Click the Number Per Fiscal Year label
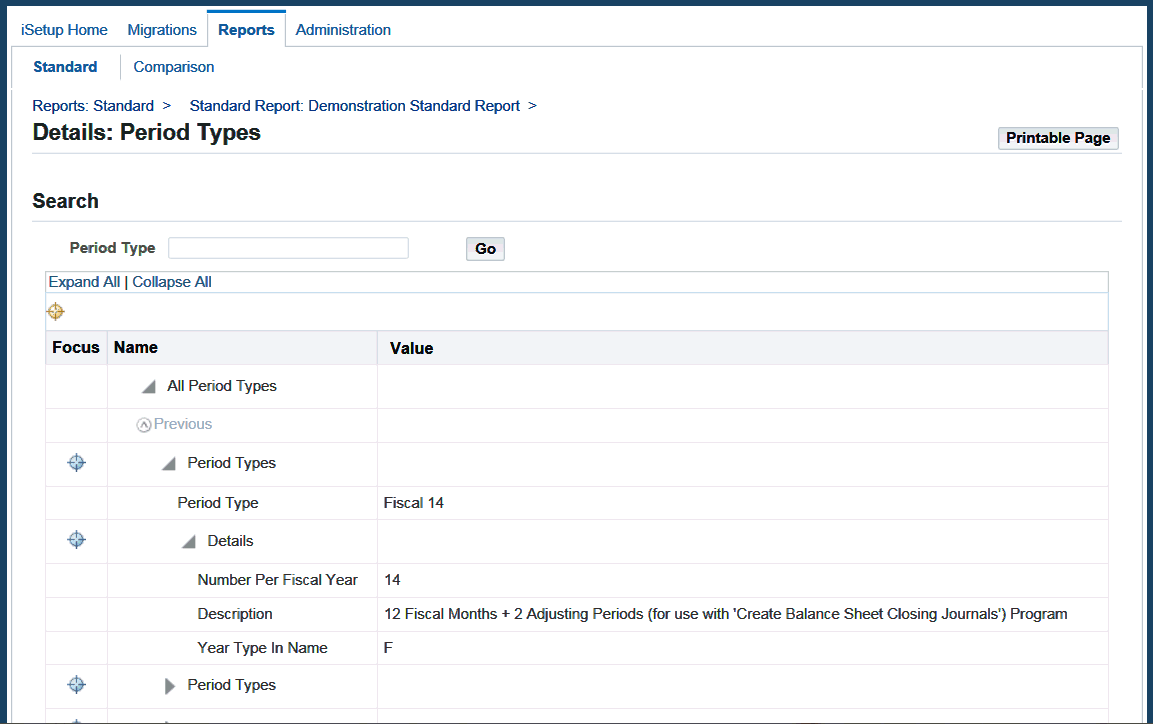 pos(277,580)
